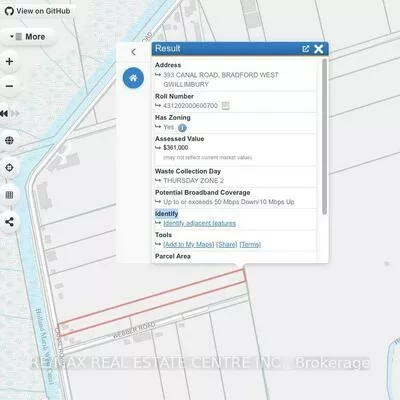Image resolution: width=400 pixels, height=400 pixels.
Task: Click the Result panel vertical scrollbar
Action: tap(324, 137)
